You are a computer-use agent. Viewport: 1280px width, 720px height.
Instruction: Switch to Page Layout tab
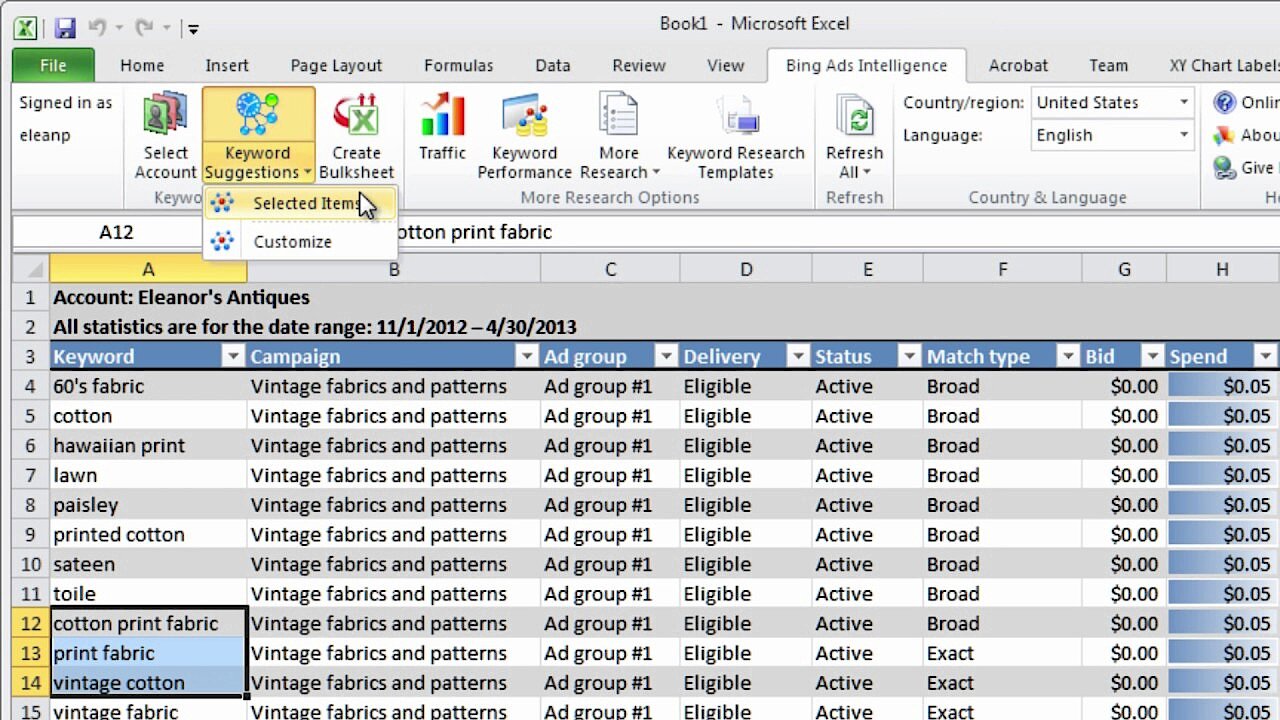pyautogui.click(x=336, y=65)
